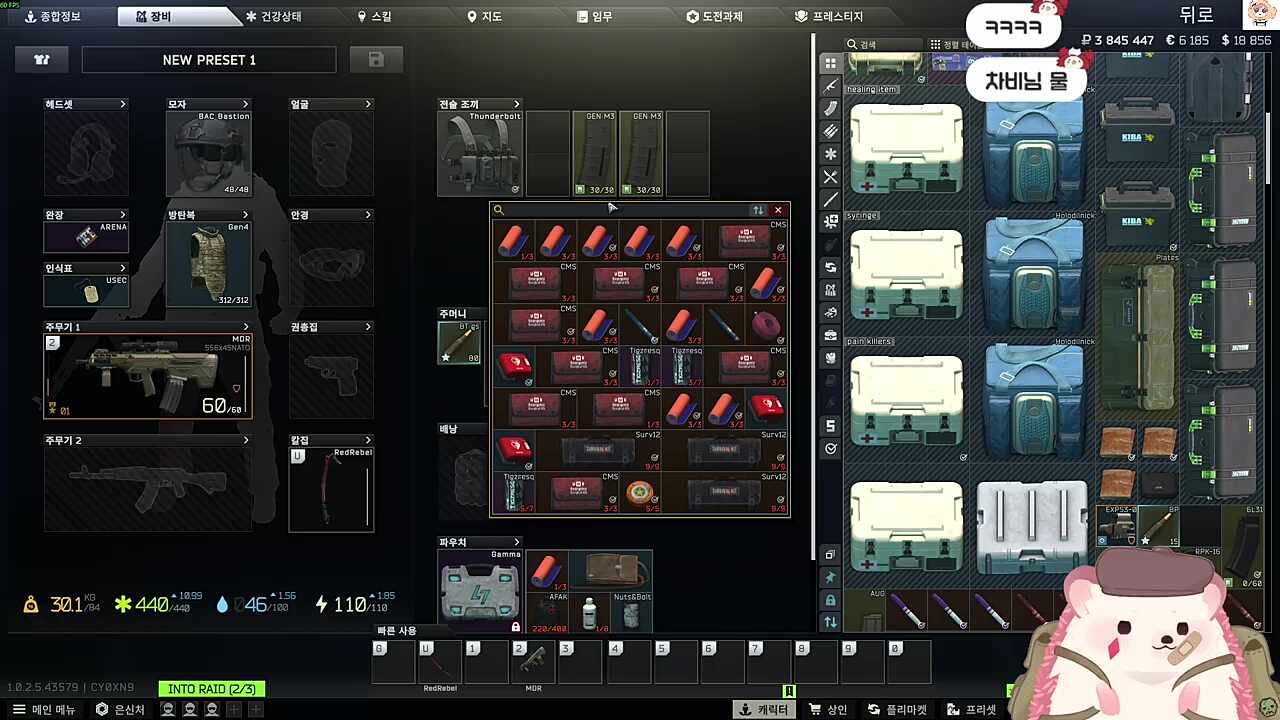Screen dimensions: 1280x720
Task: Expand the 파우치 slot arrow
Action: (x=516, y=542)
